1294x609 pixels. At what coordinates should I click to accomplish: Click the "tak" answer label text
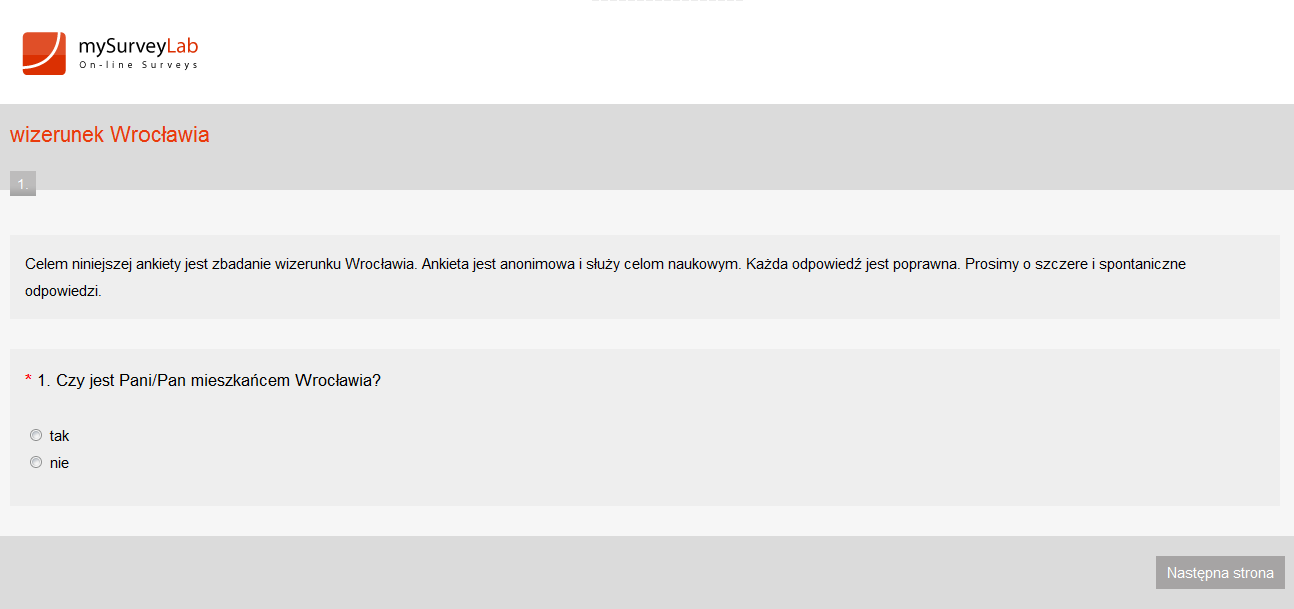click(59, 436)
